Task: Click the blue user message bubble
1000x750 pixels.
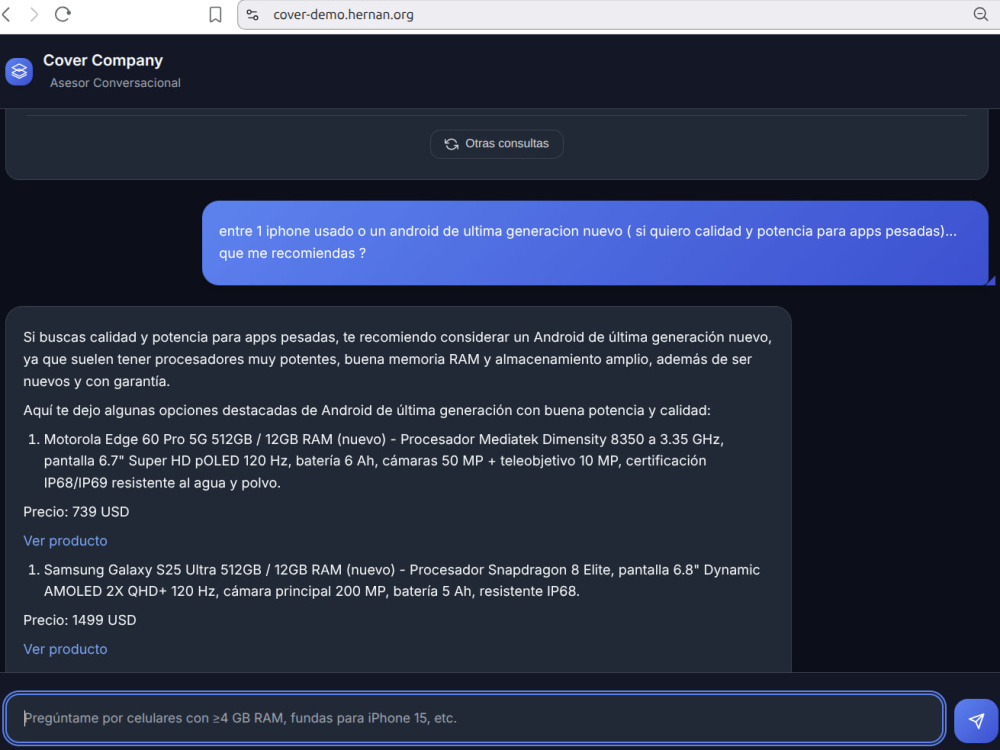Action: tap(595, 243)
